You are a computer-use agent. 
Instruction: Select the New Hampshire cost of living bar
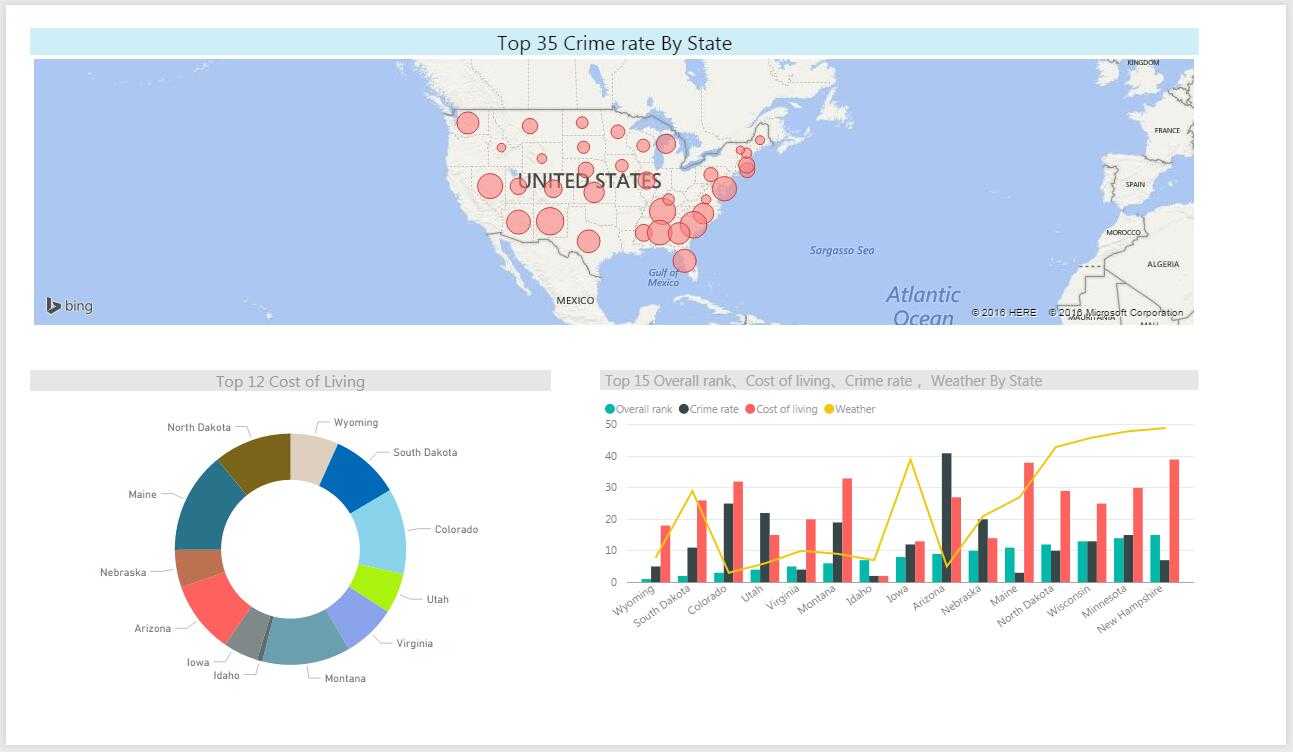pyautogui.click(x=1174, y=520)
